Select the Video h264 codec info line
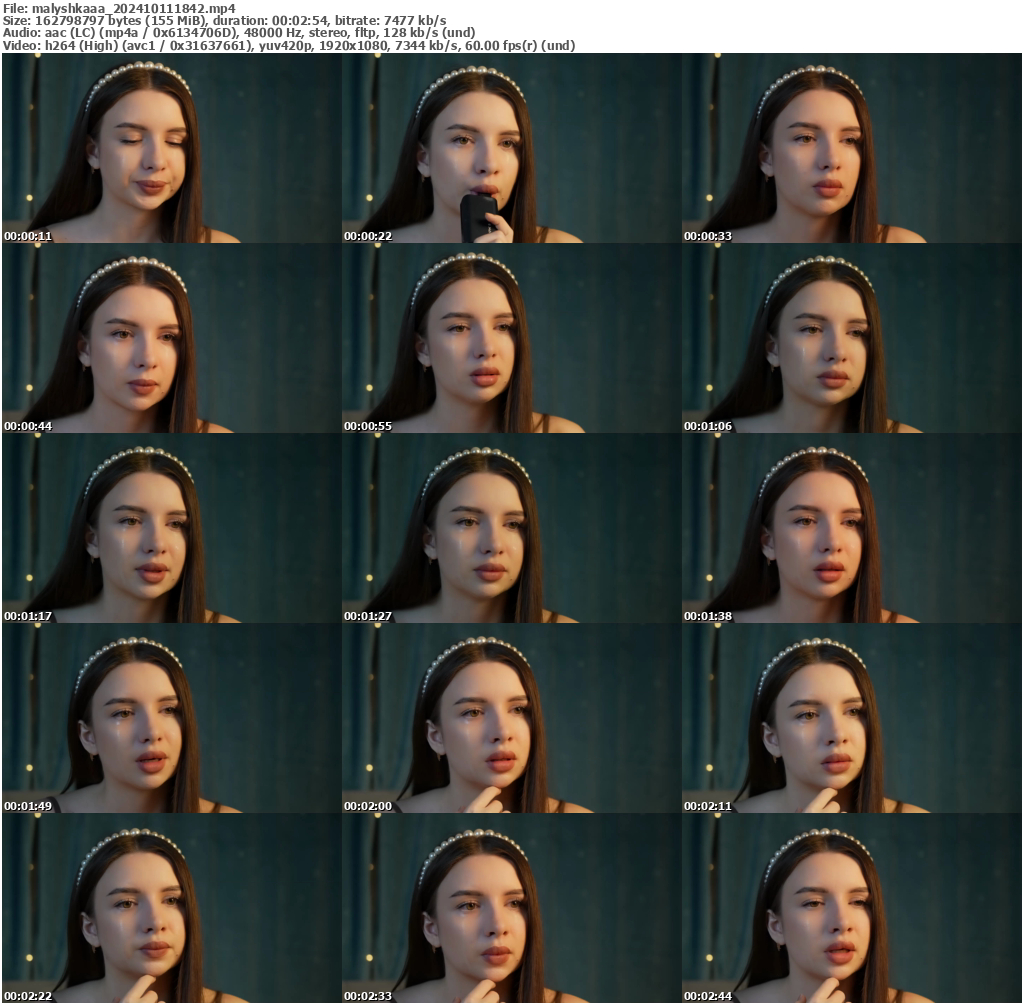The image size is (1024, 1003). click(x=289, y=45)
